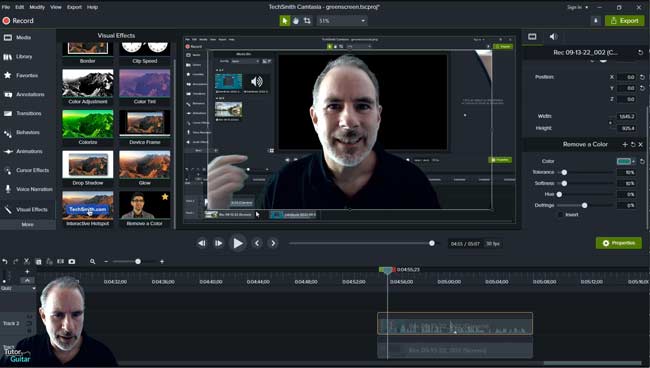The width and height of the screenshot is (650, 368).
Task: Click the Record button
Action: [x=18, y=21]
